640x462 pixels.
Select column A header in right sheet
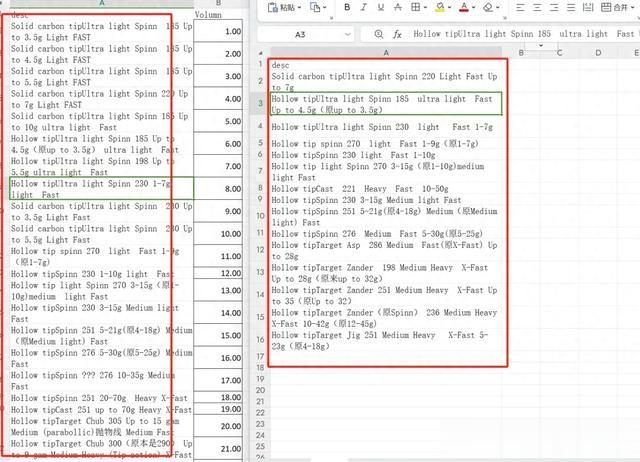(386, 53)
